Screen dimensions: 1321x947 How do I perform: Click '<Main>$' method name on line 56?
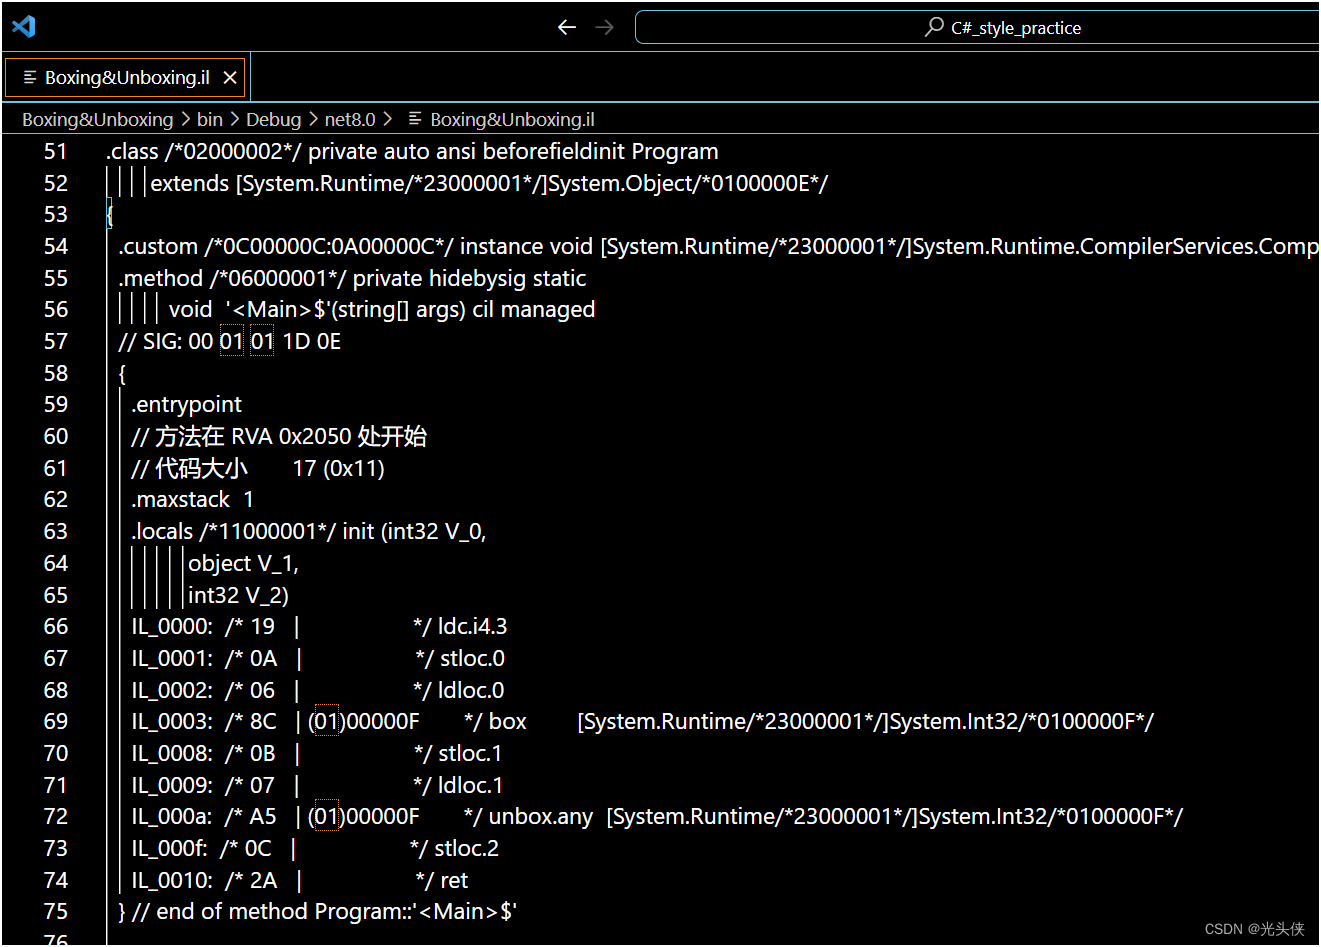[277, 309]
